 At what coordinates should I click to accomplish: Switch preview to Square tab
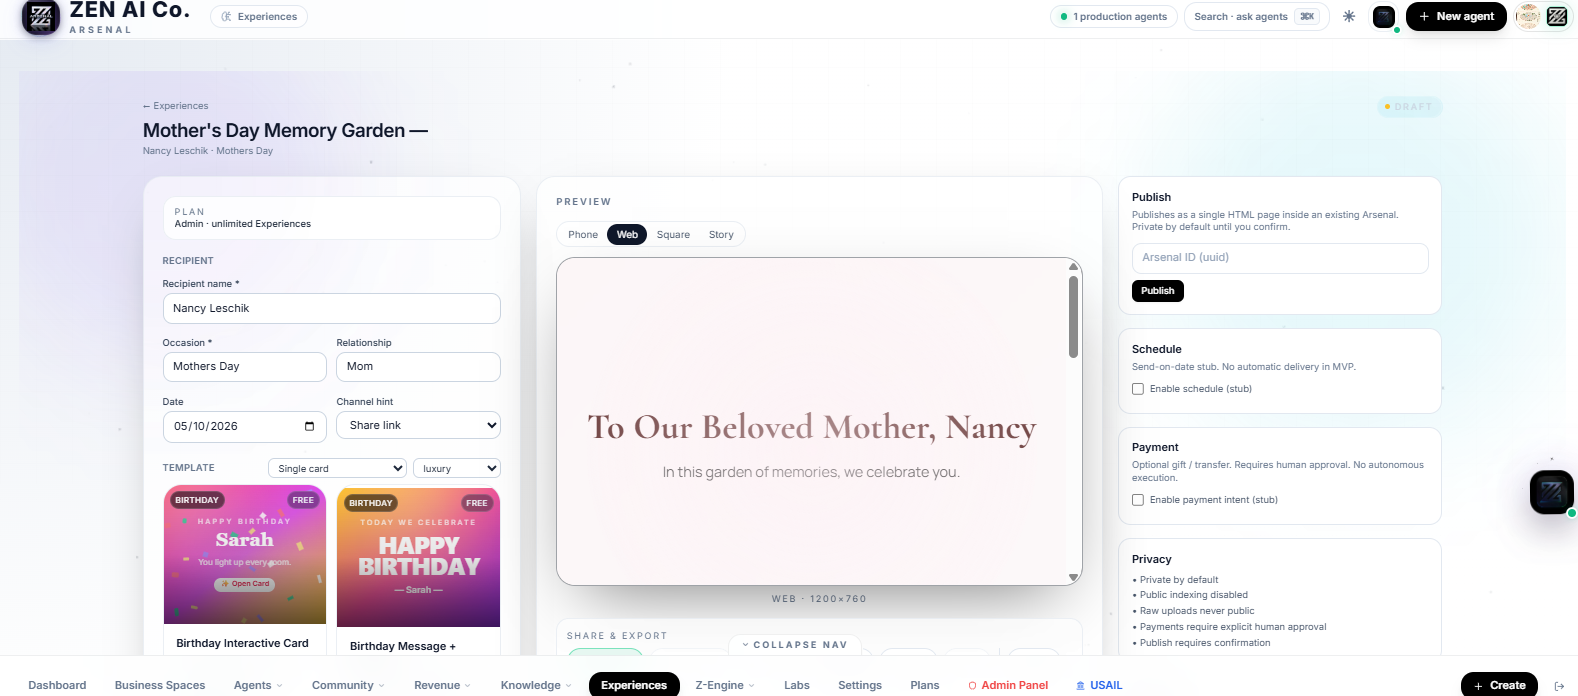click(x=673, y=235)
